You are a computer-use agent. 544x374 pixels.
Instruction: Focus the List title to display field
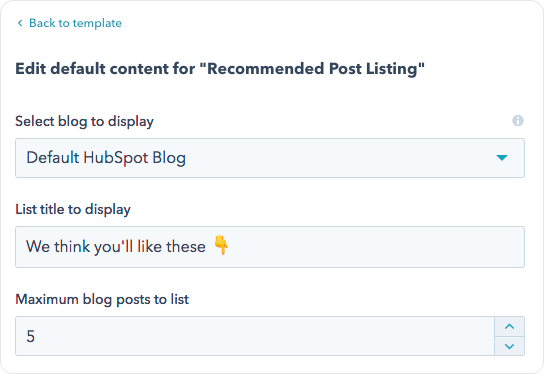[270, 247]
